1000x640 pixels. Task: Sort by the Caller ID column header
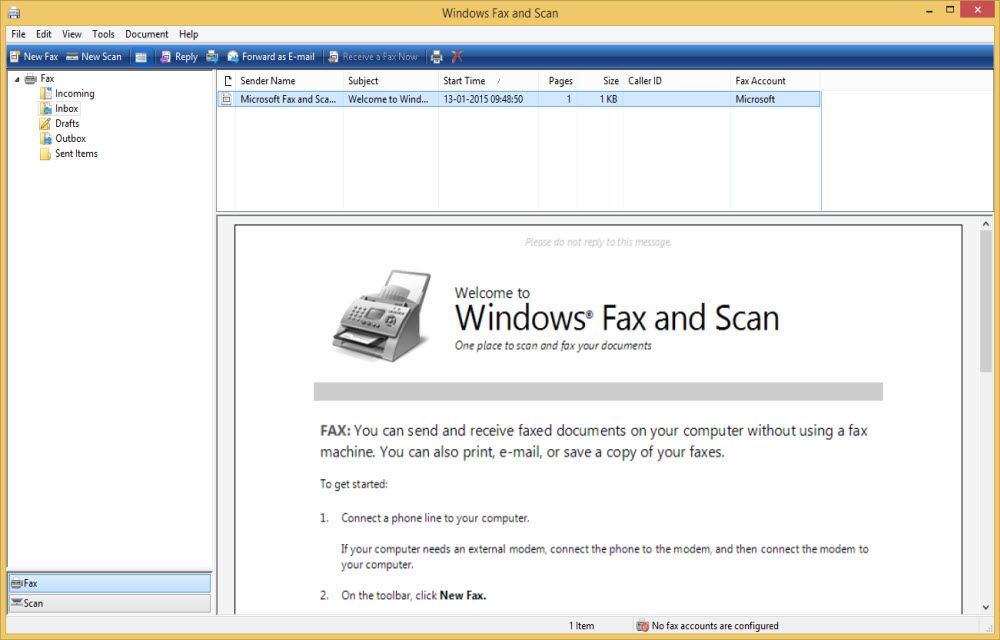pos(677,81)
